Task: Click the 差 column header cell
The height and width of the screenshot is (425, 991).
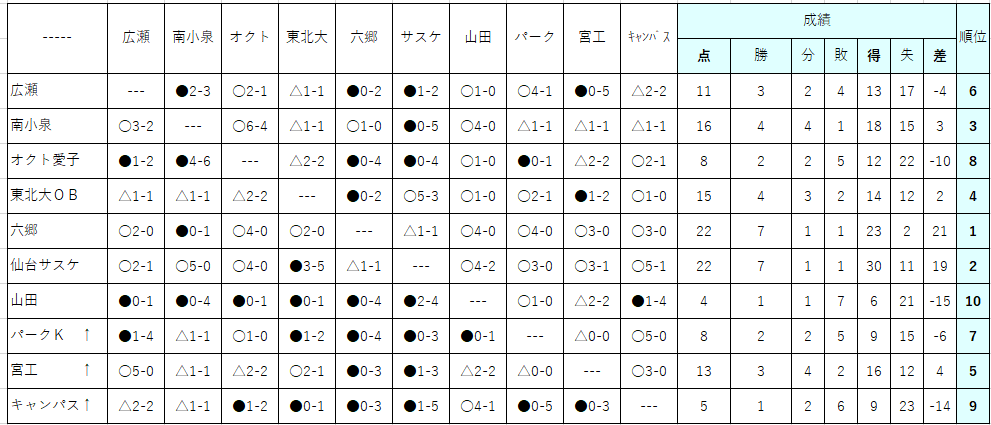Action: 940,56
